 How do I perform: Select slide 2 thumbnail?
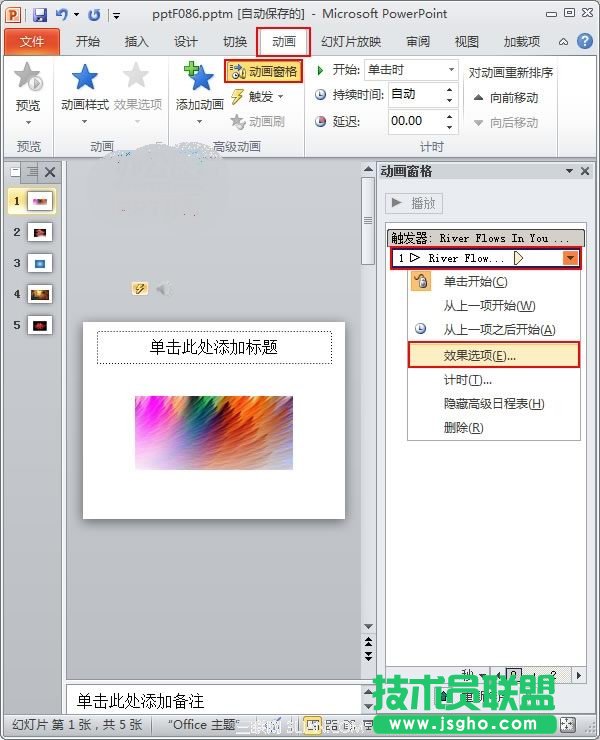(40, 232)
